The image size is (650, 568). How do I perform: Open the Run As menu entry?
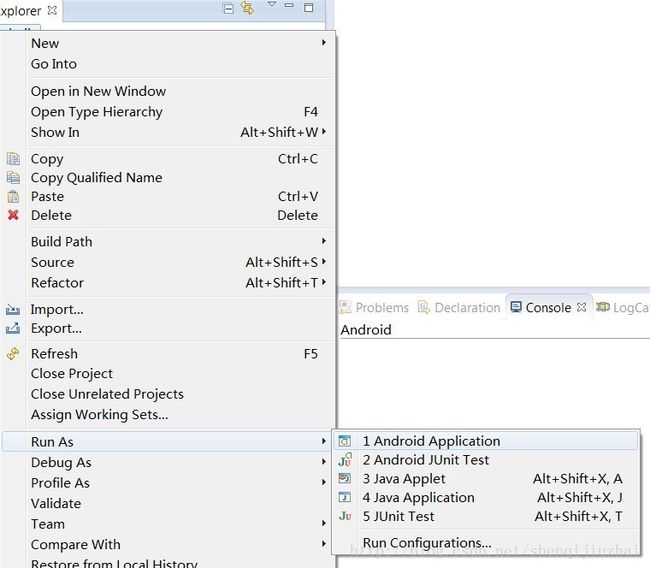[167, 442]
